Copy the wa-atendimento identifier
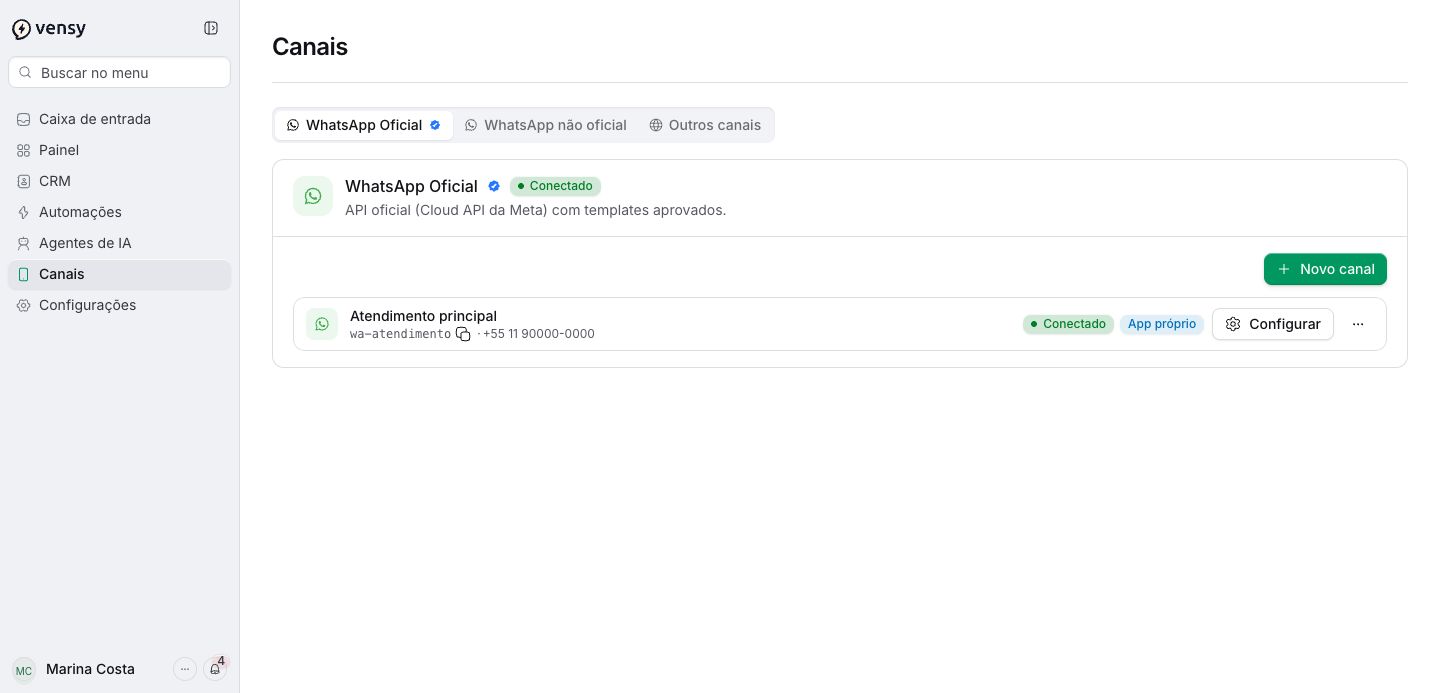 (463, 334)
